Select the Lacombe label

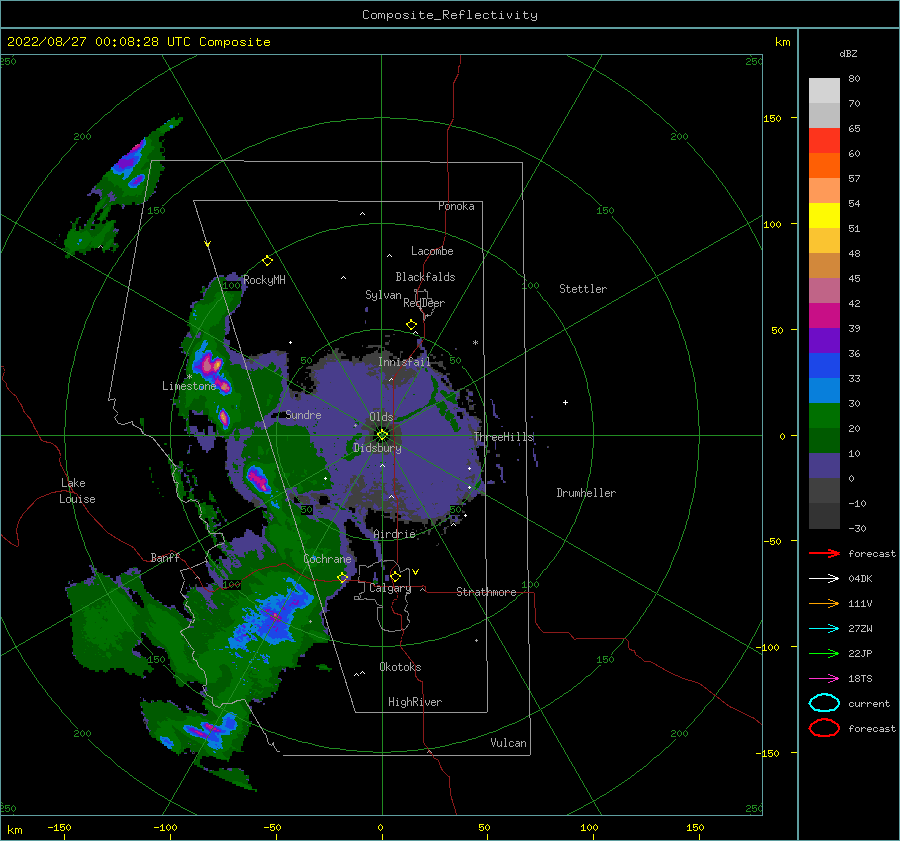tap(432, 251)
